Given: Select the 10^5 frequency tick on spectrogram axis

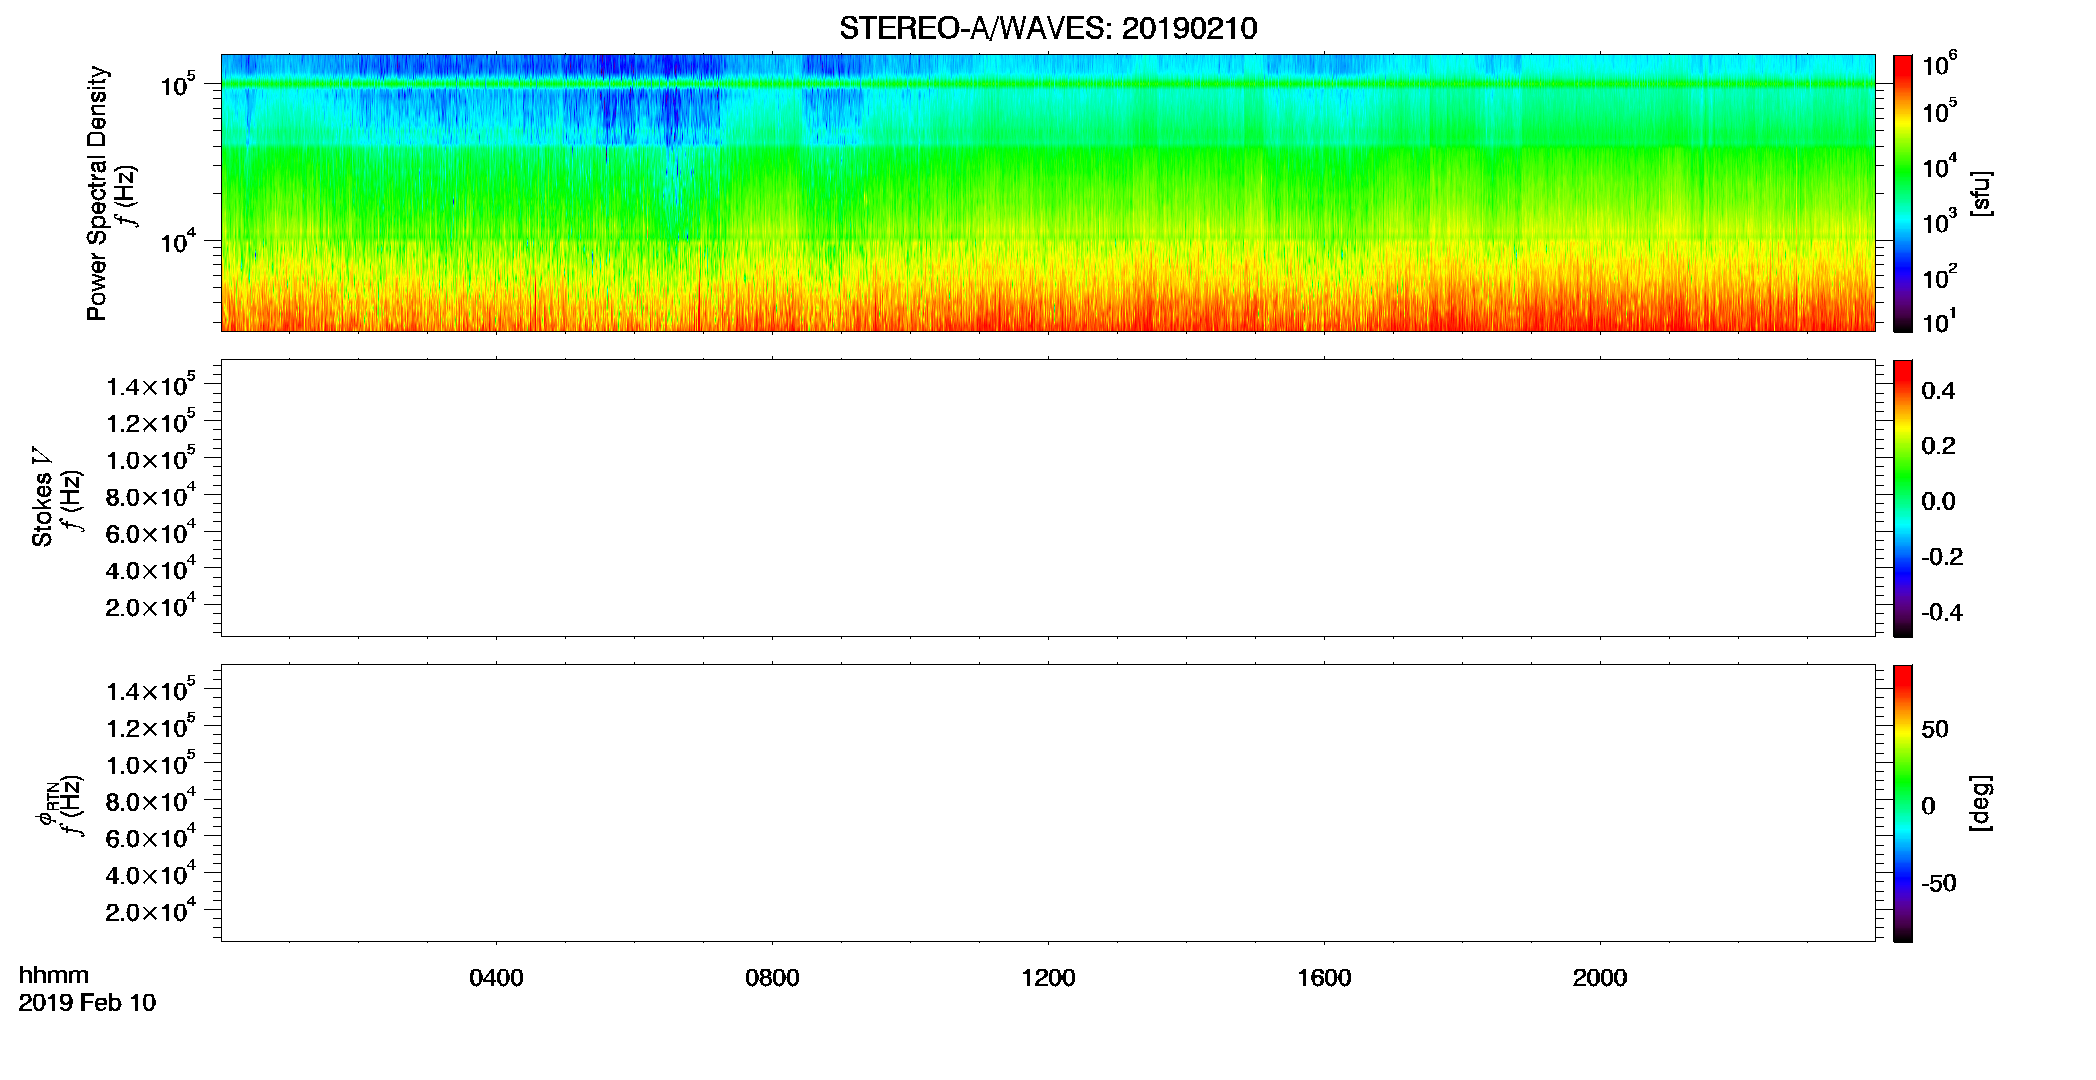Looking at the screenshot, I should click(x=177, y=84).
